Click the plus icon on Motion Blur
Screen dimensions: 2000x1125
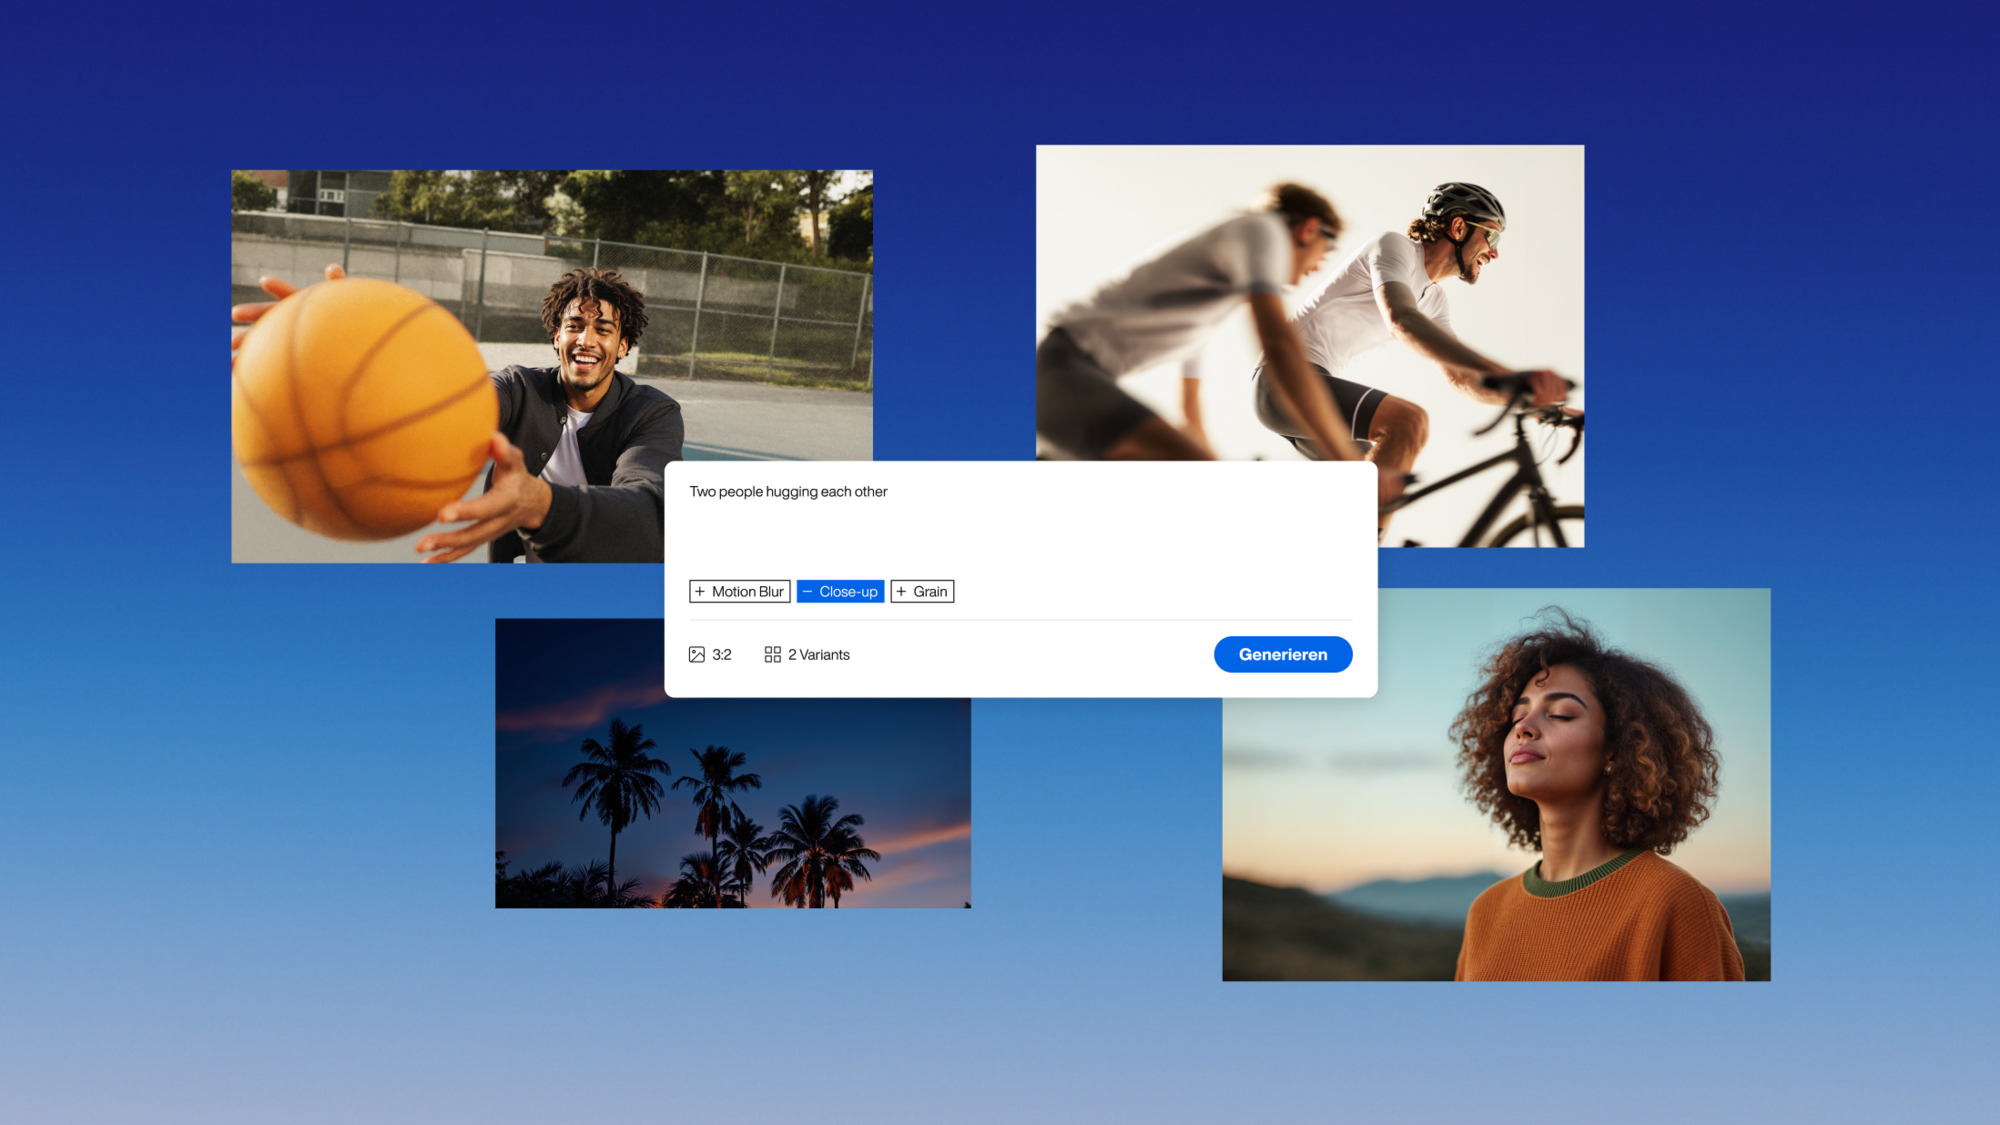[x=700, y=591]
